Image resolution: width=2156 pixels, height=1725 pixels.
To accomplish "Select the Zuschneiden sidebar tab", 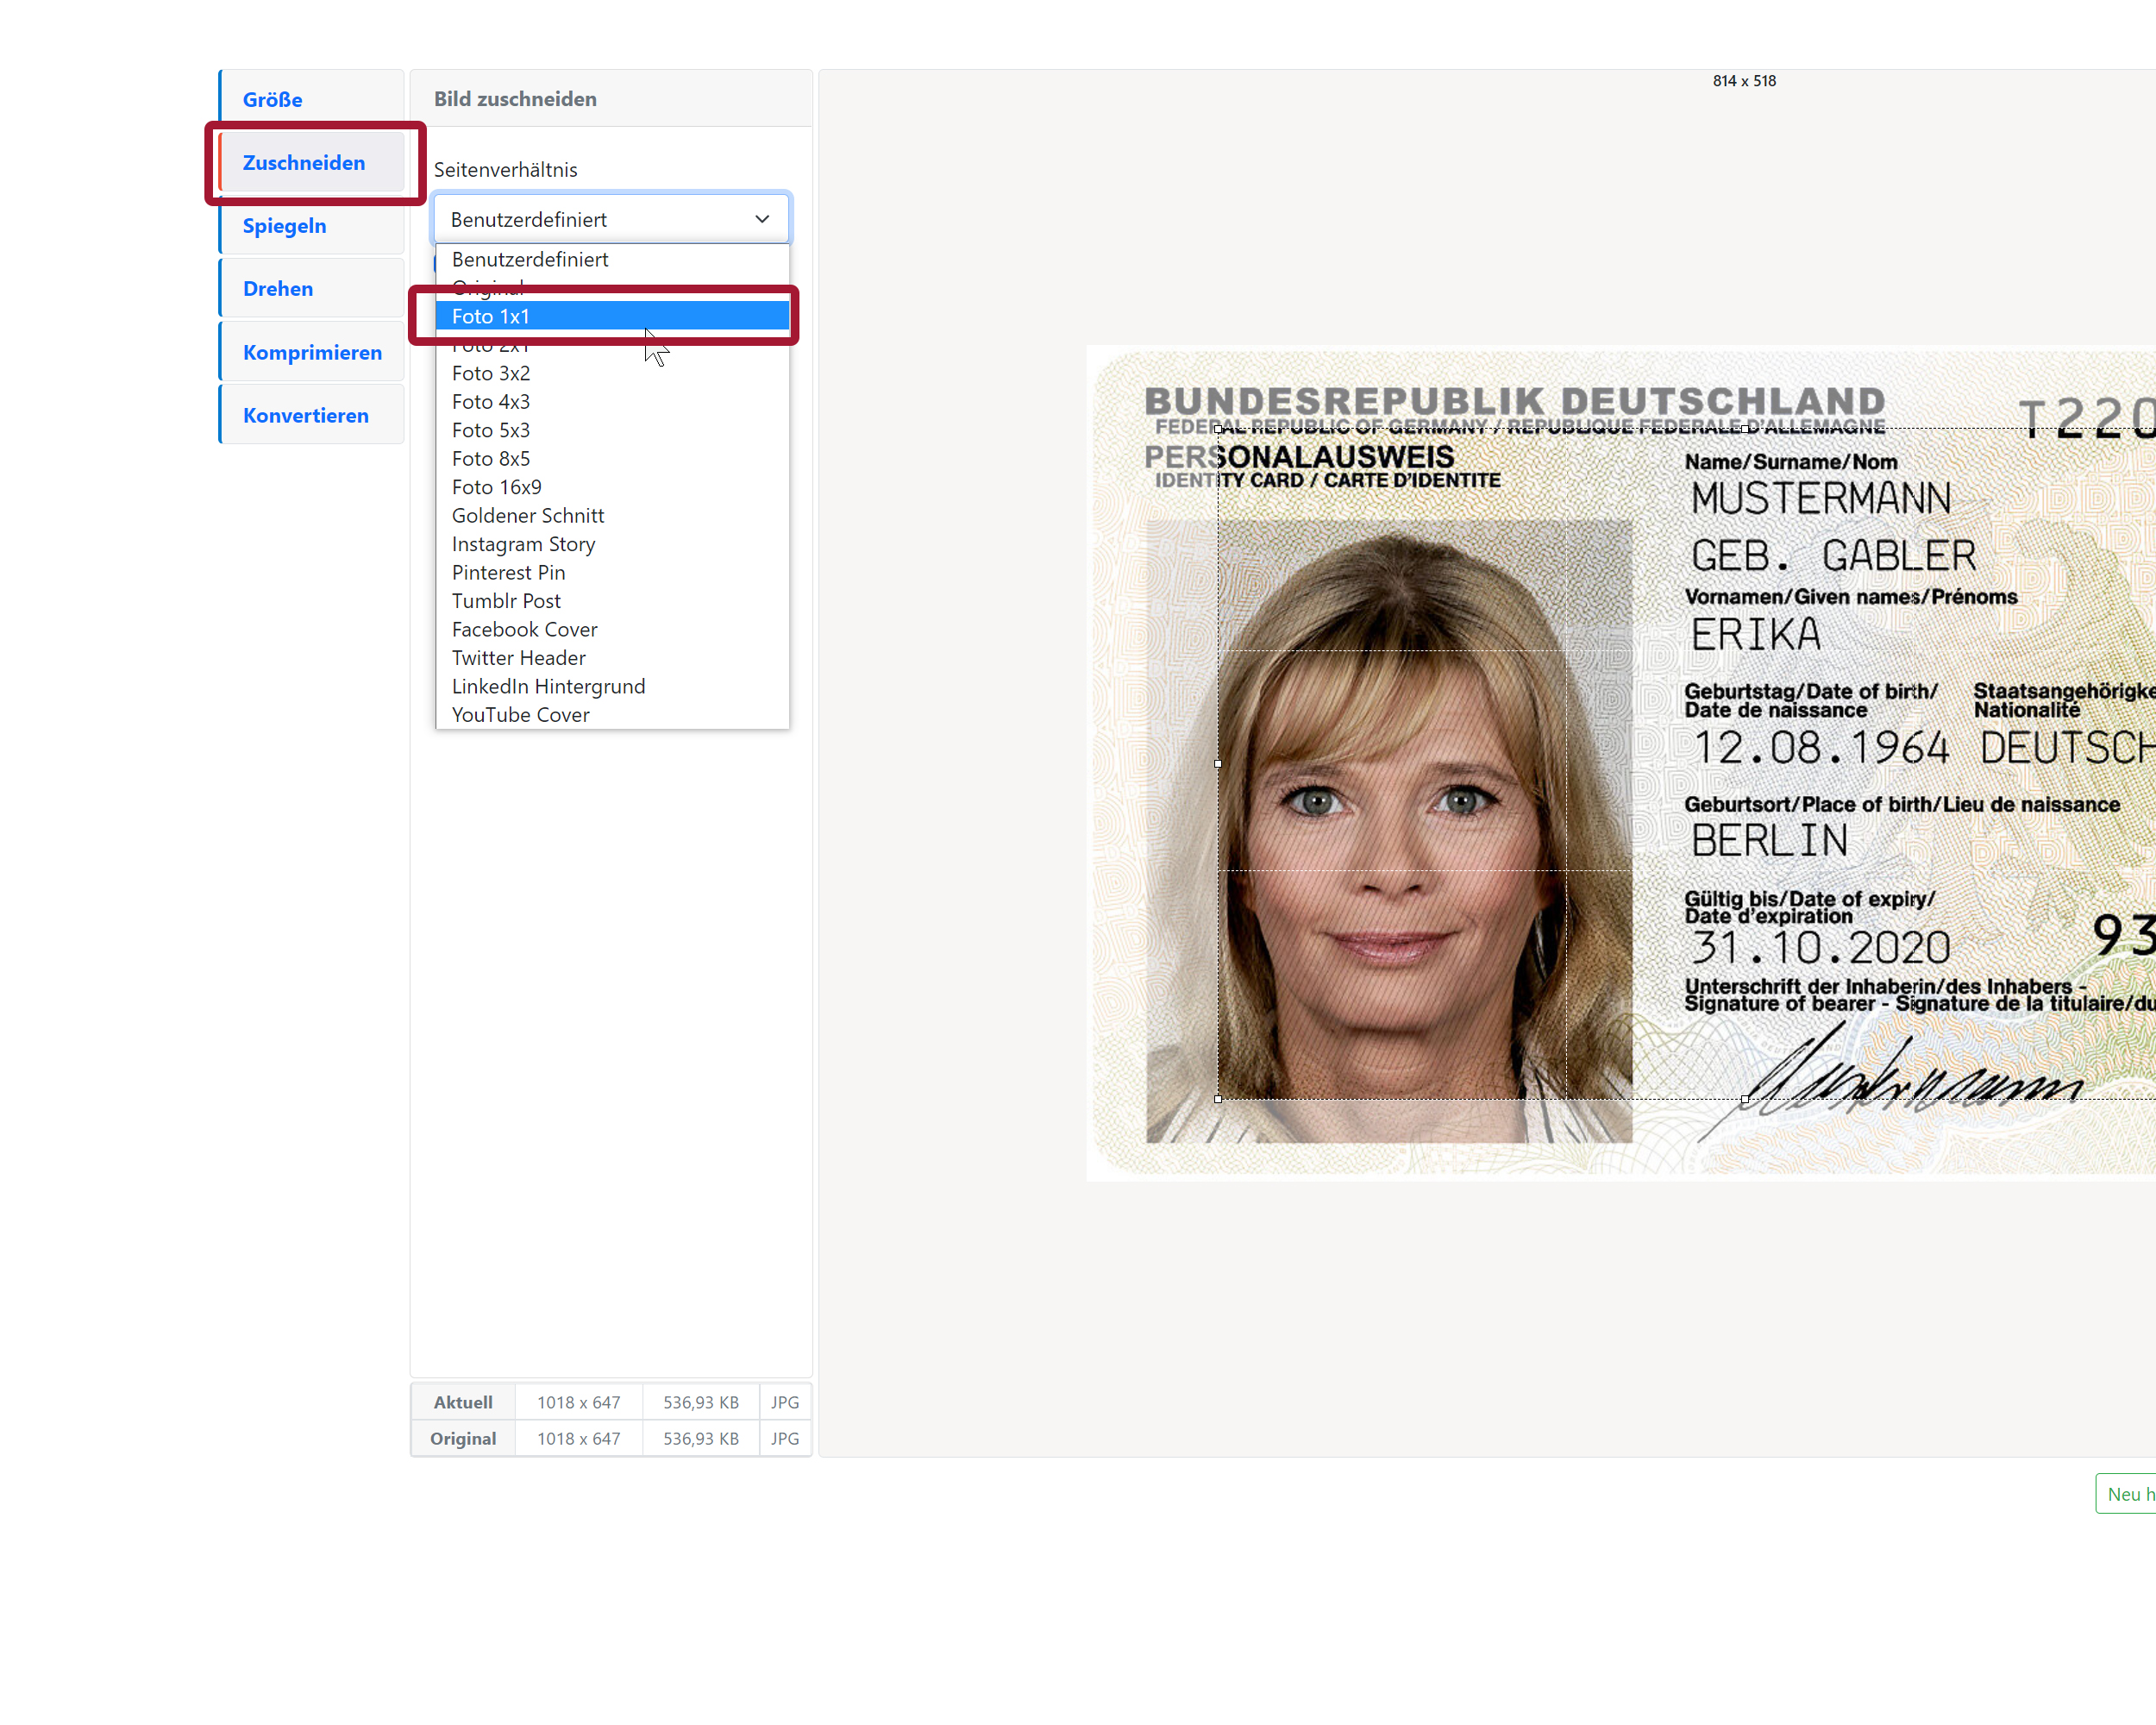I will click(x=304, y=163).
